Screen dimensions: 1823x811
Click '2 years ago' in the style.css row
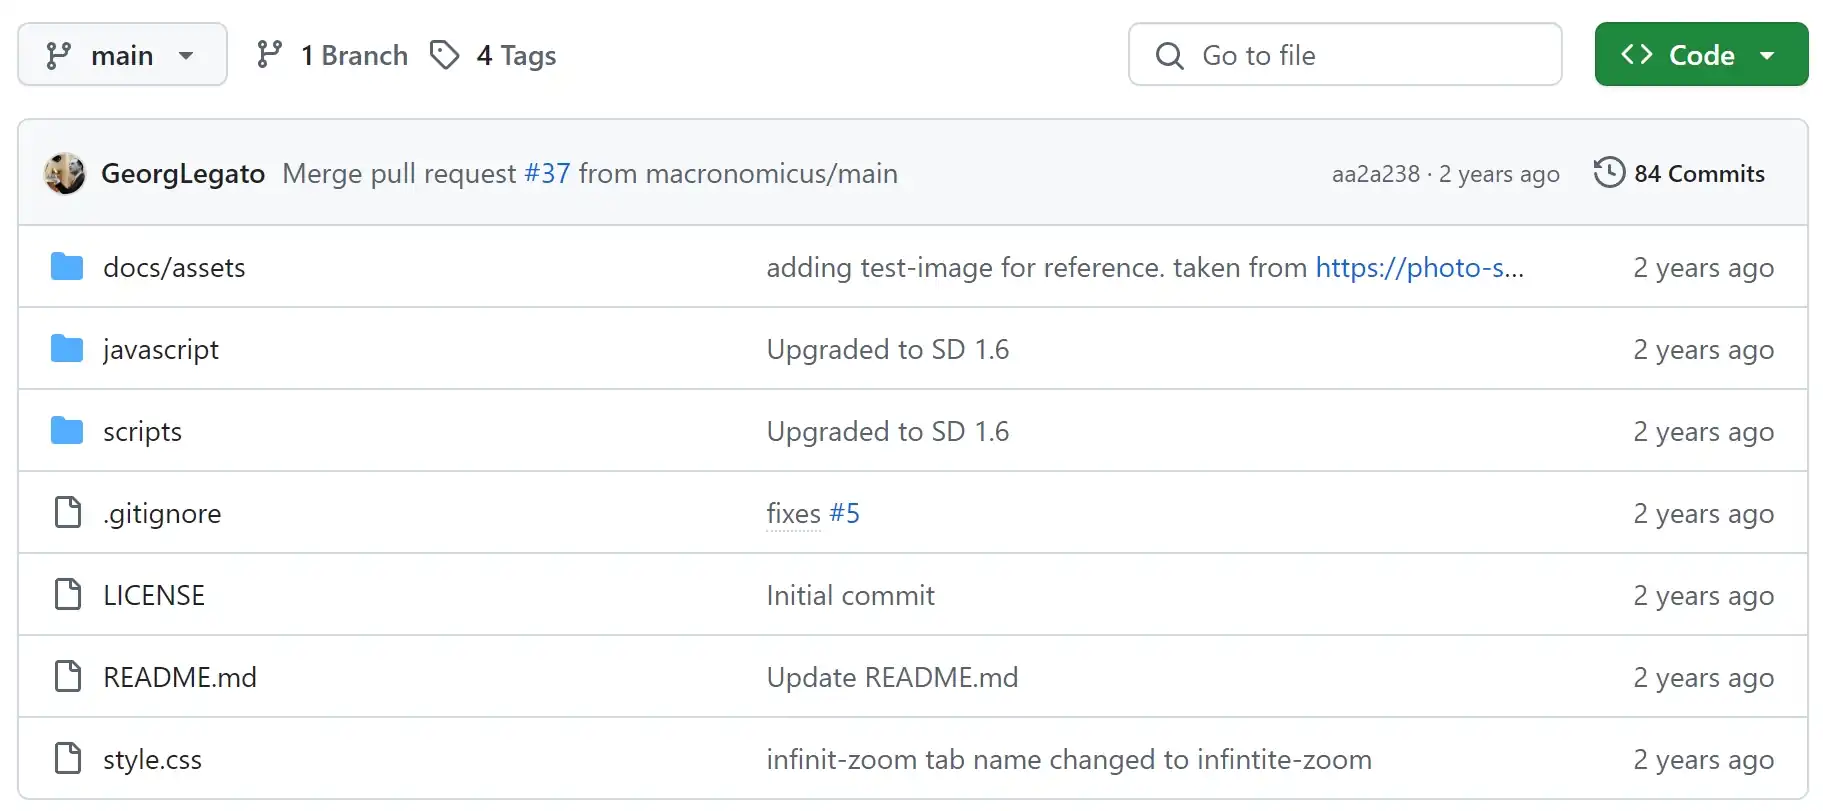pos(1704,759)
